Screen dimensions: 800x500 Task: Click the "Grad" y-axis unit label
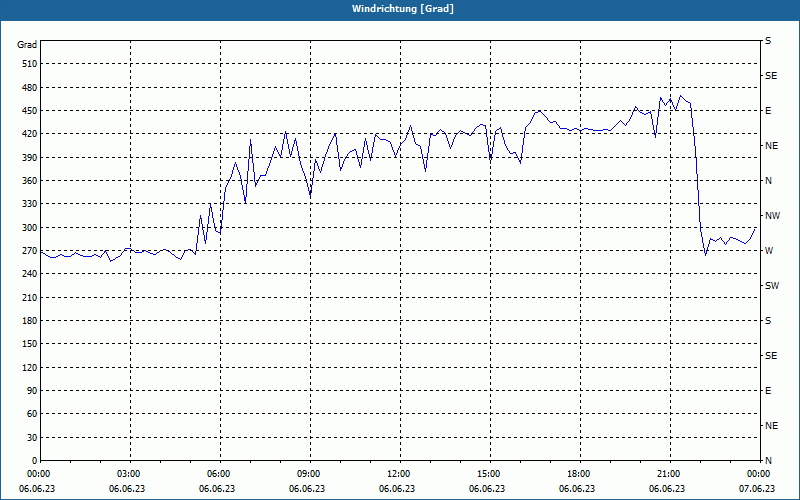click(x=27, y=45)
